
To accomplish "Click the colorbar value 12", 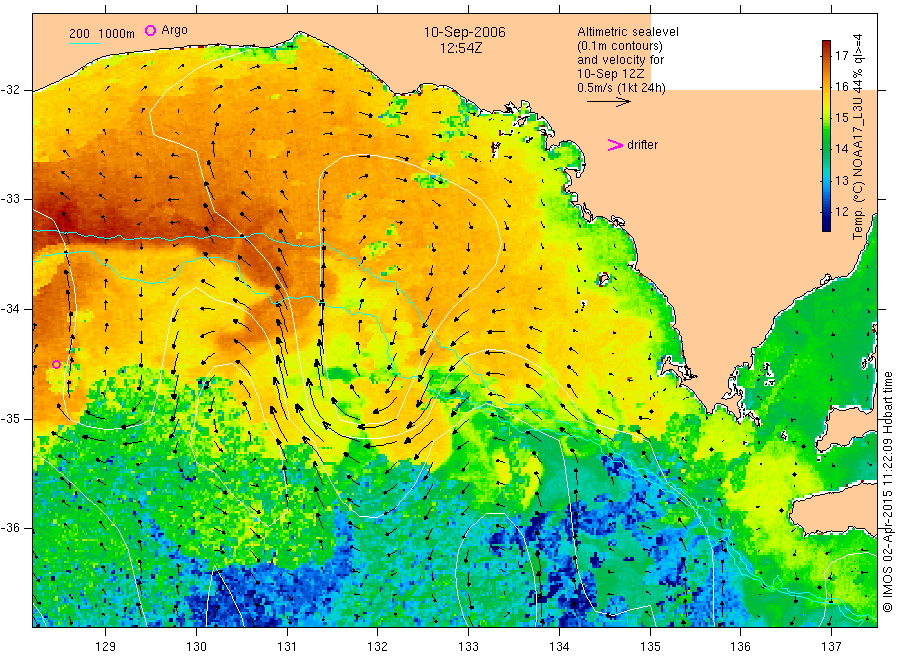I will tap(841, 211).
